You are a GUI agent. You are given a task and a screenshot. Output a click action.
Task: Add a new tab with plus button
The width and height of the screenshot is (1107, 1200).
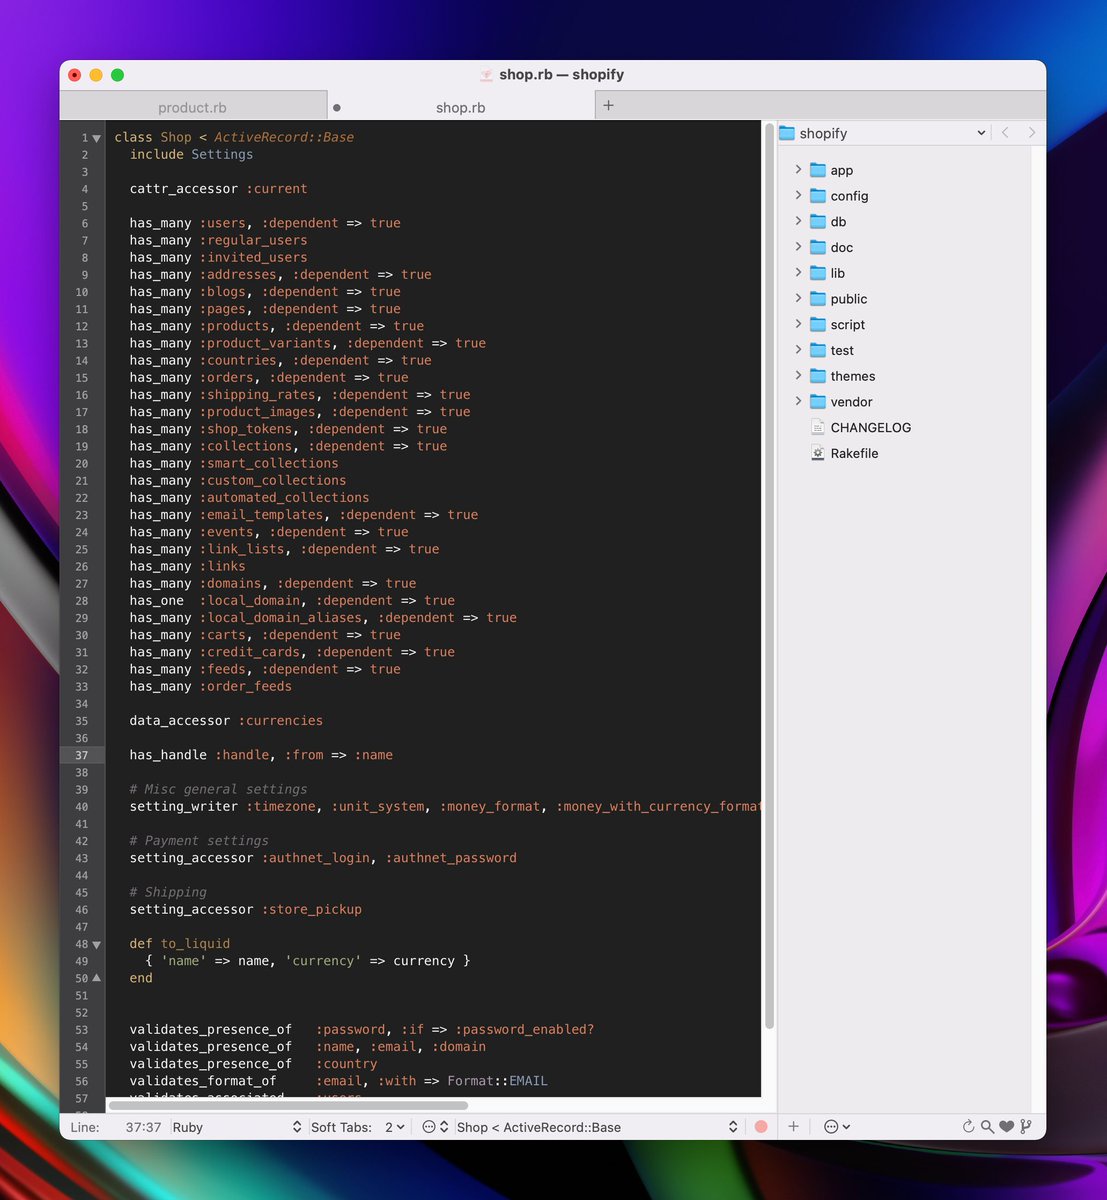tap(608, 106)
